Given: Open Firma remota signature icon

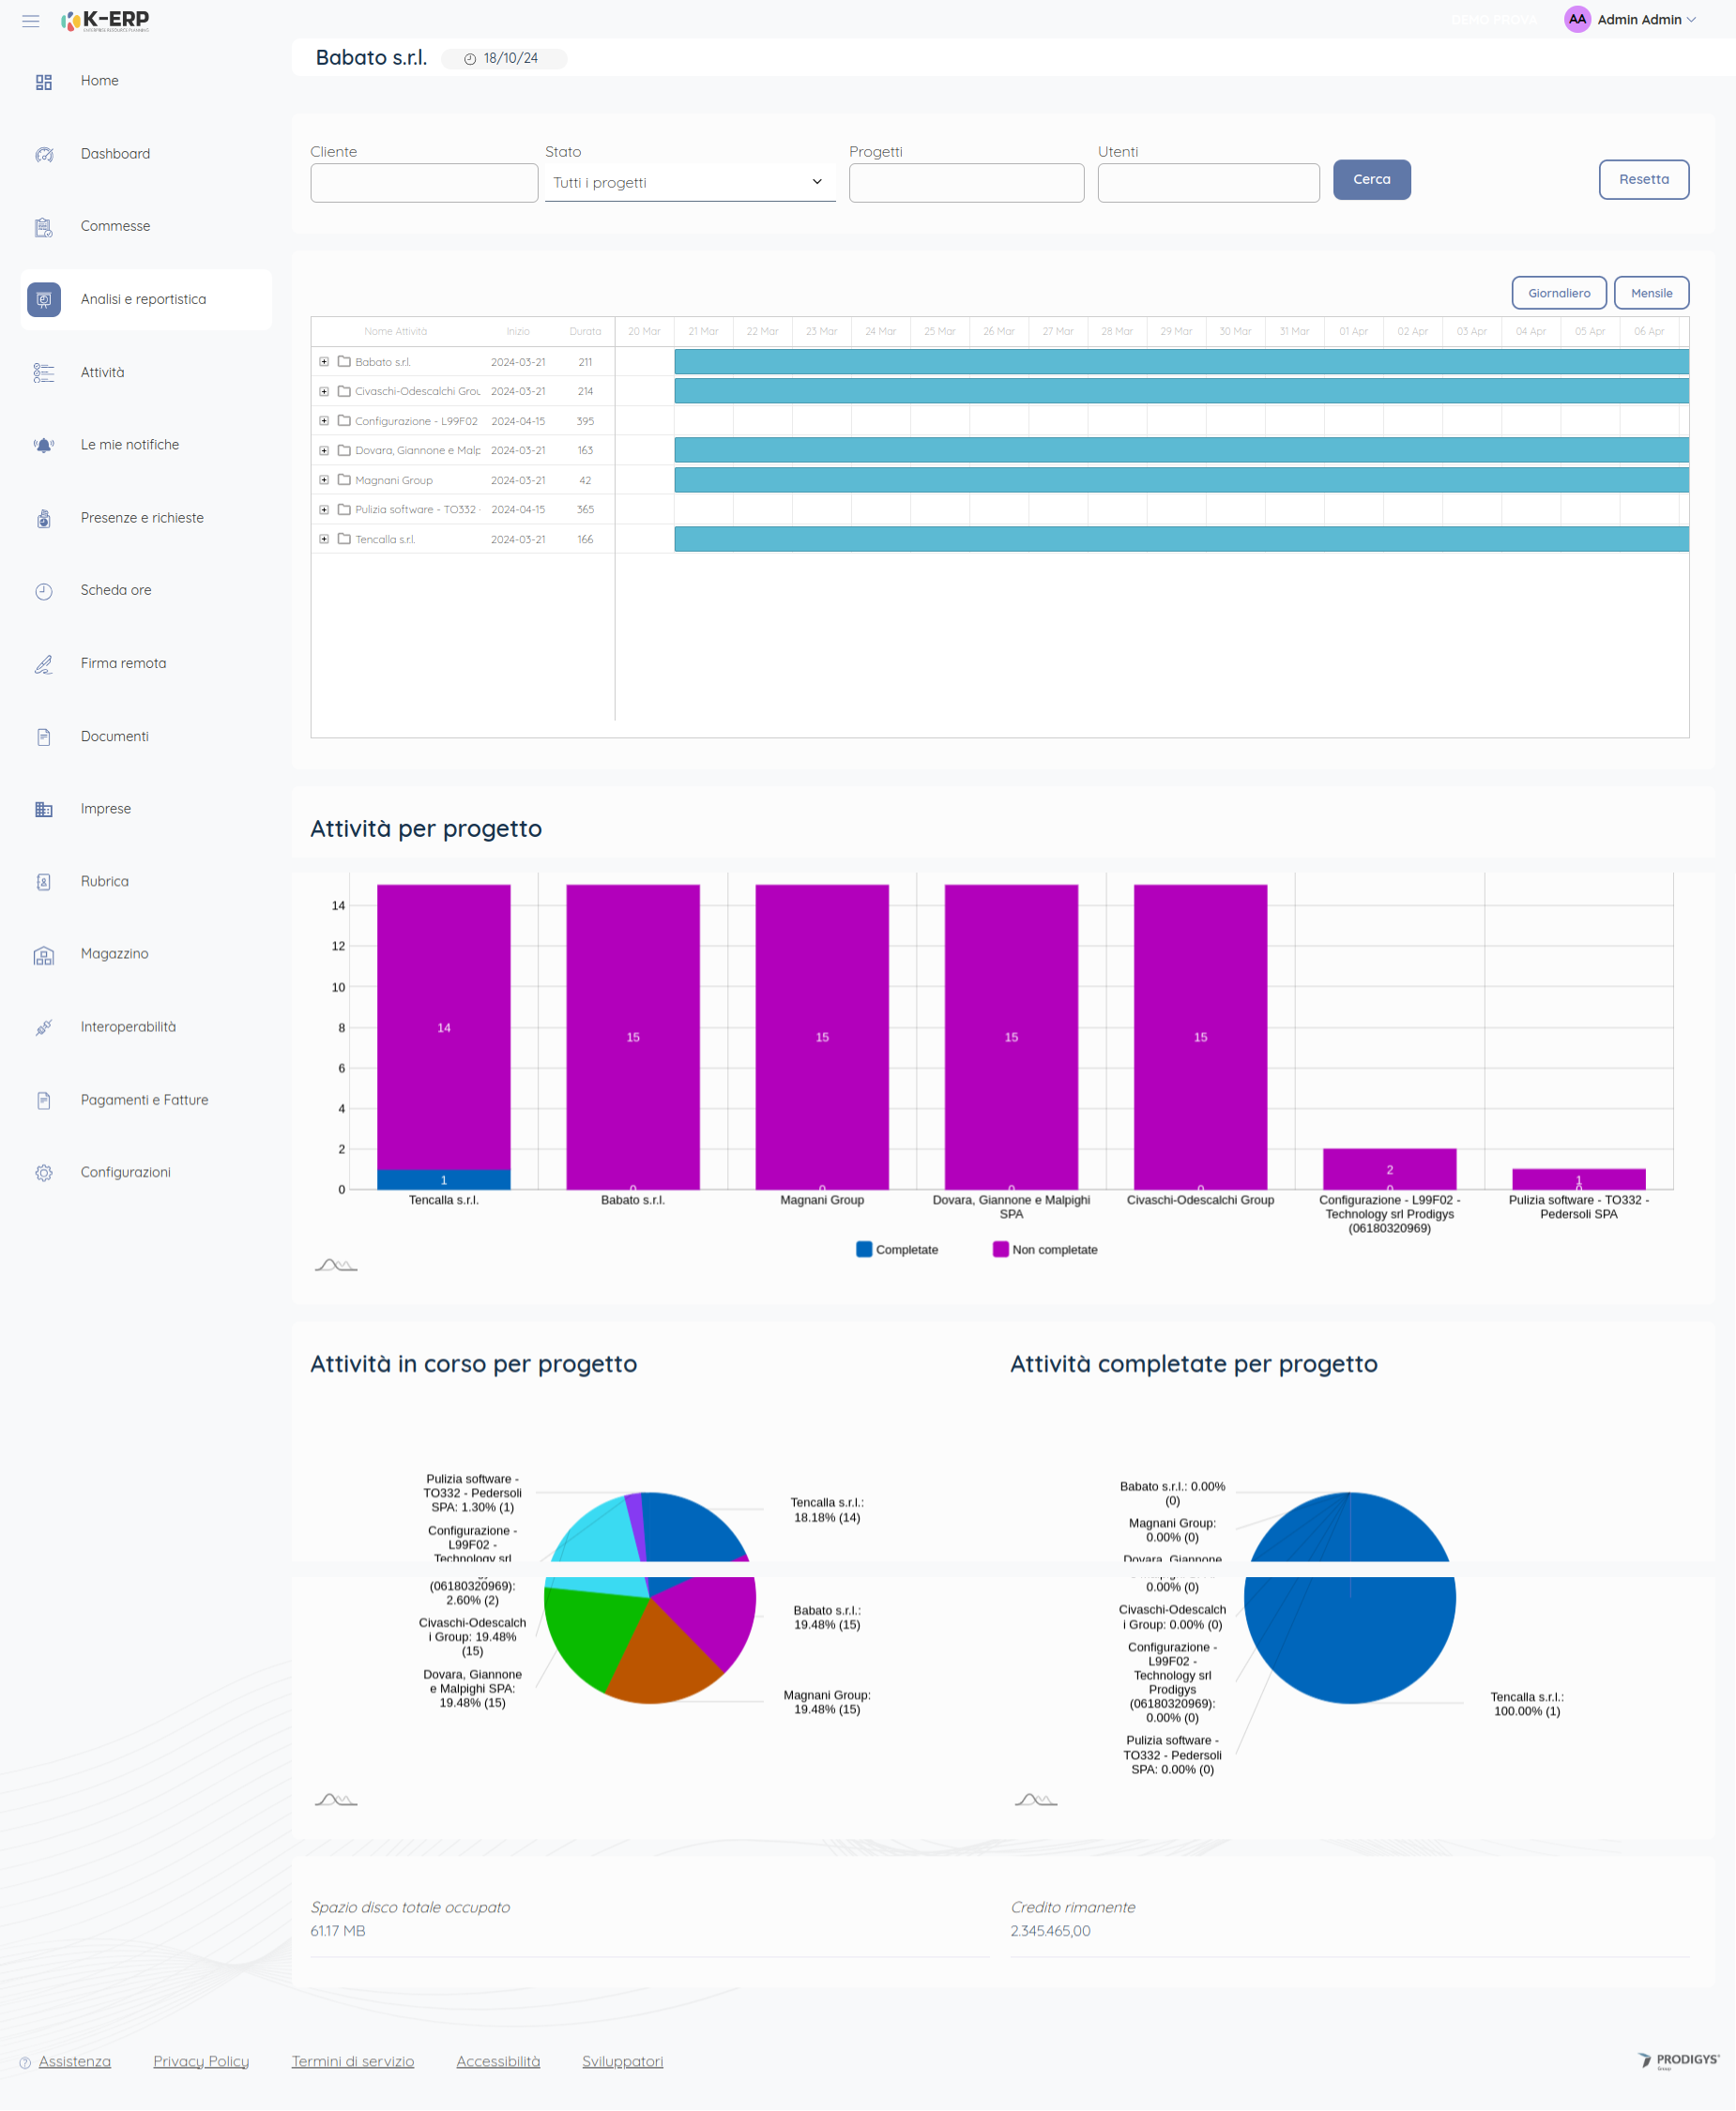Looking at the screenshot, I should [44, 664].
